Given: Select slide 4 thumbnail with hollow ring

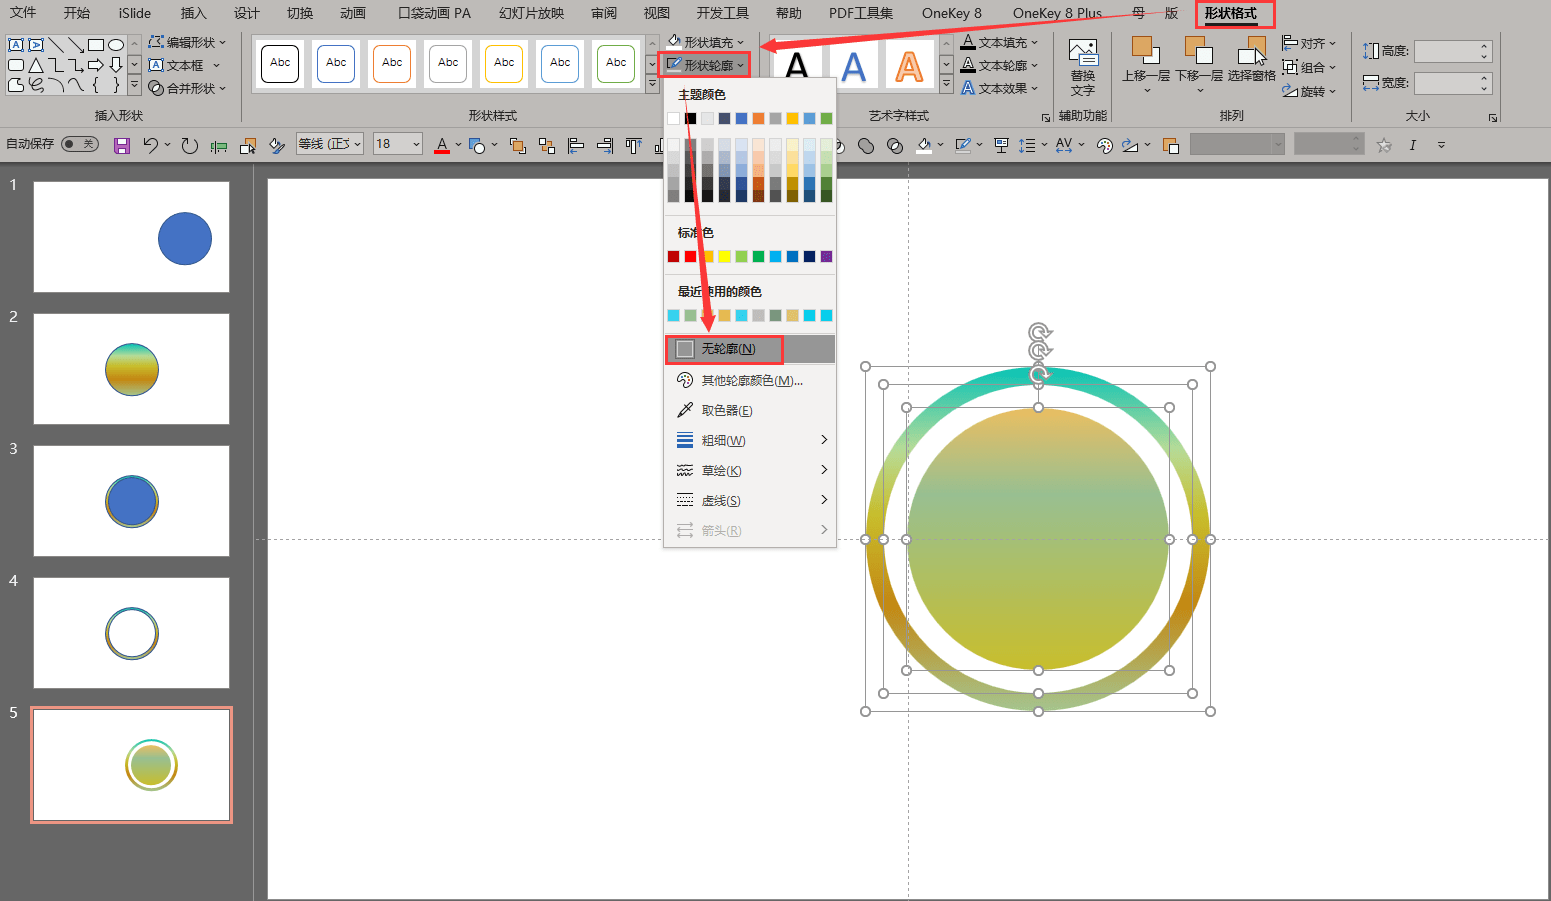Looking at the screenshot, I should click(x=131, y=633).
